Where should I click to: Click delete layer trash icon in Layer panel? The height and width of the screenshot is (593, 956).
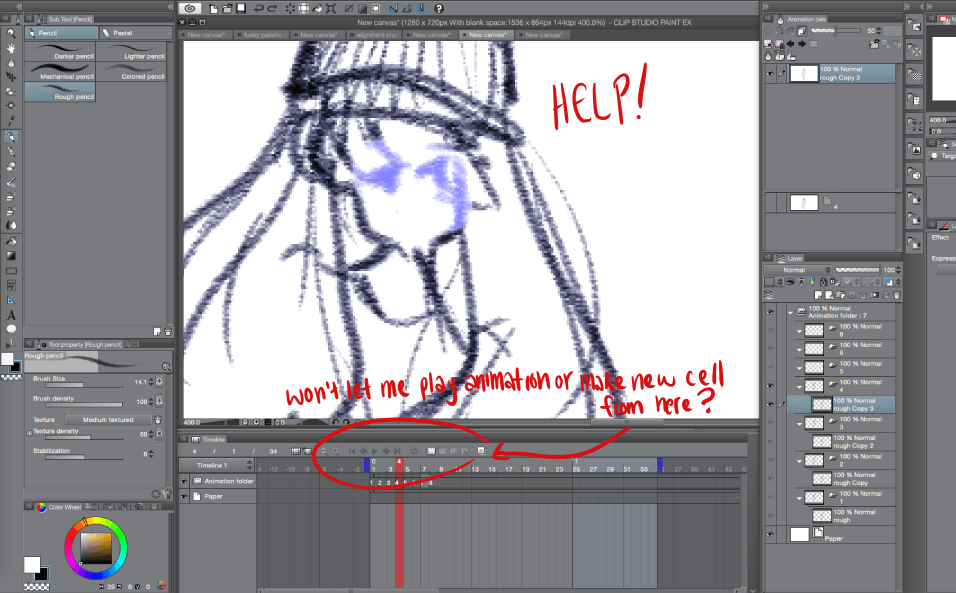pyautogui.click(x=897, y=295)
